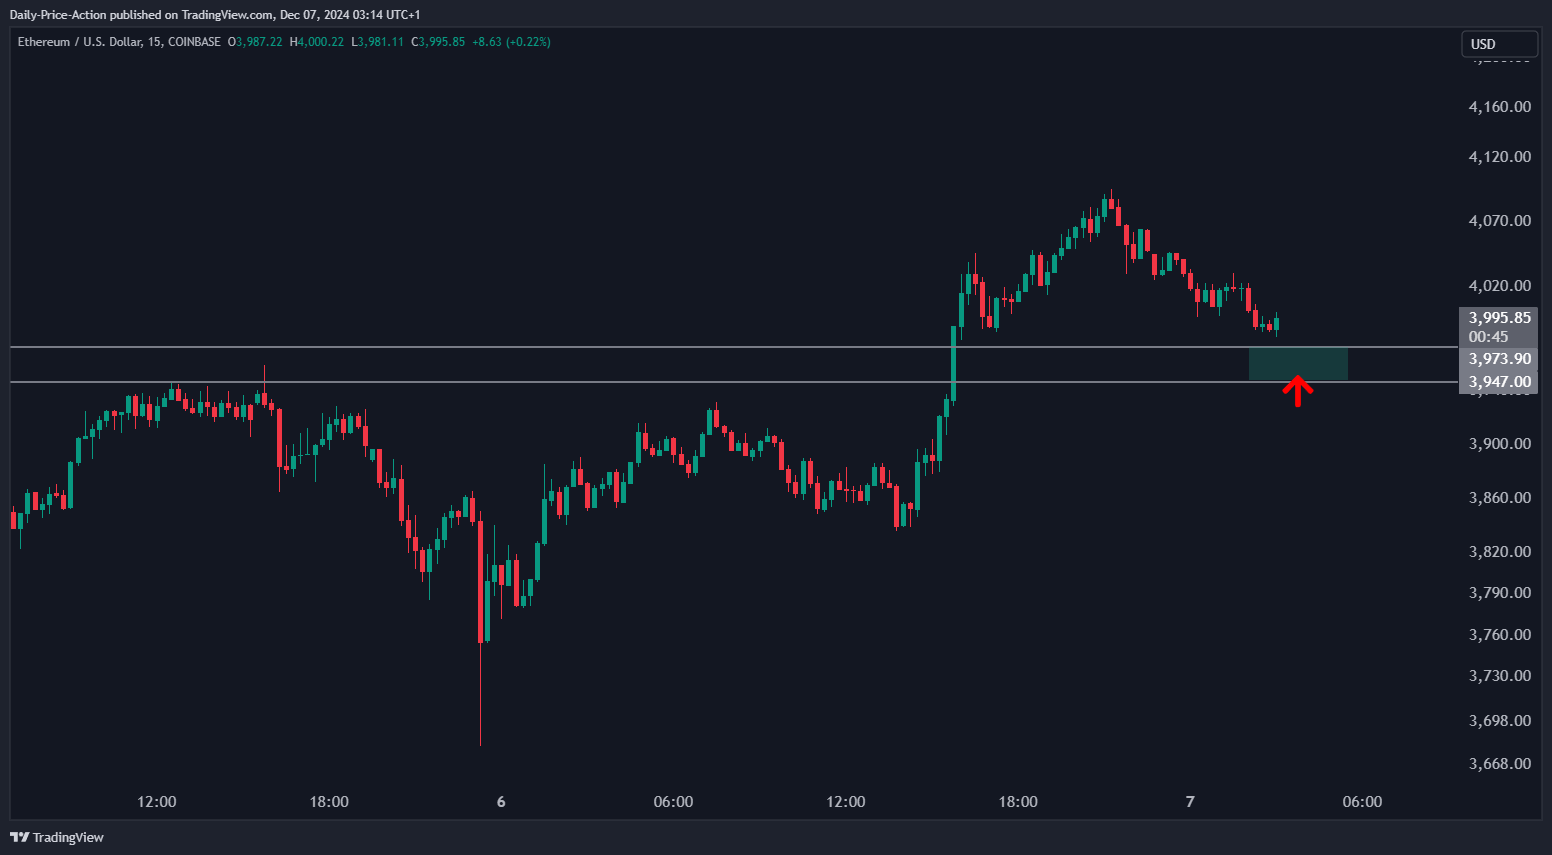Image resolution: width=1552 pixels, height=855 pixels.
Task: Click the 3,900.00 price axis label
Action: point(1499,444)
